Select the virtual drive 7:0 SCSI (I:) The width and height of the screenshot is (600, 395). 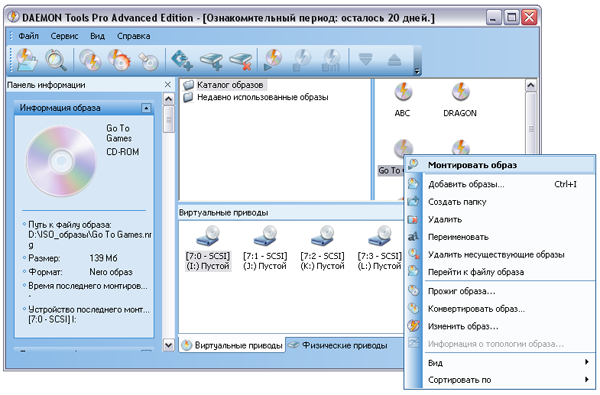[208, 248]
